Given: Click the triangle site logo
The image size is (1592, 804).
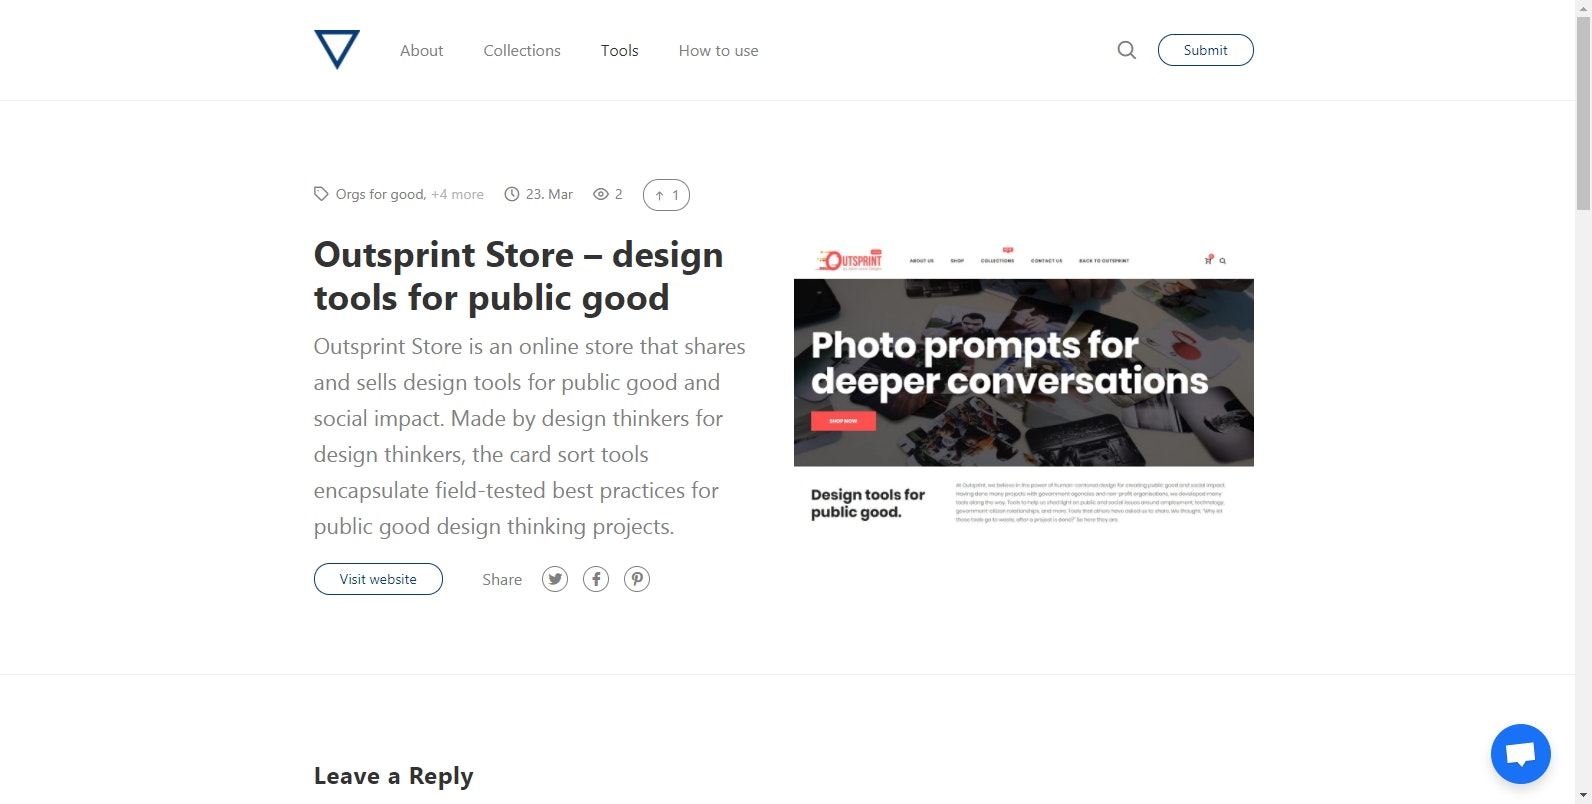Looking at the screenshot, I should coord(337,50).
